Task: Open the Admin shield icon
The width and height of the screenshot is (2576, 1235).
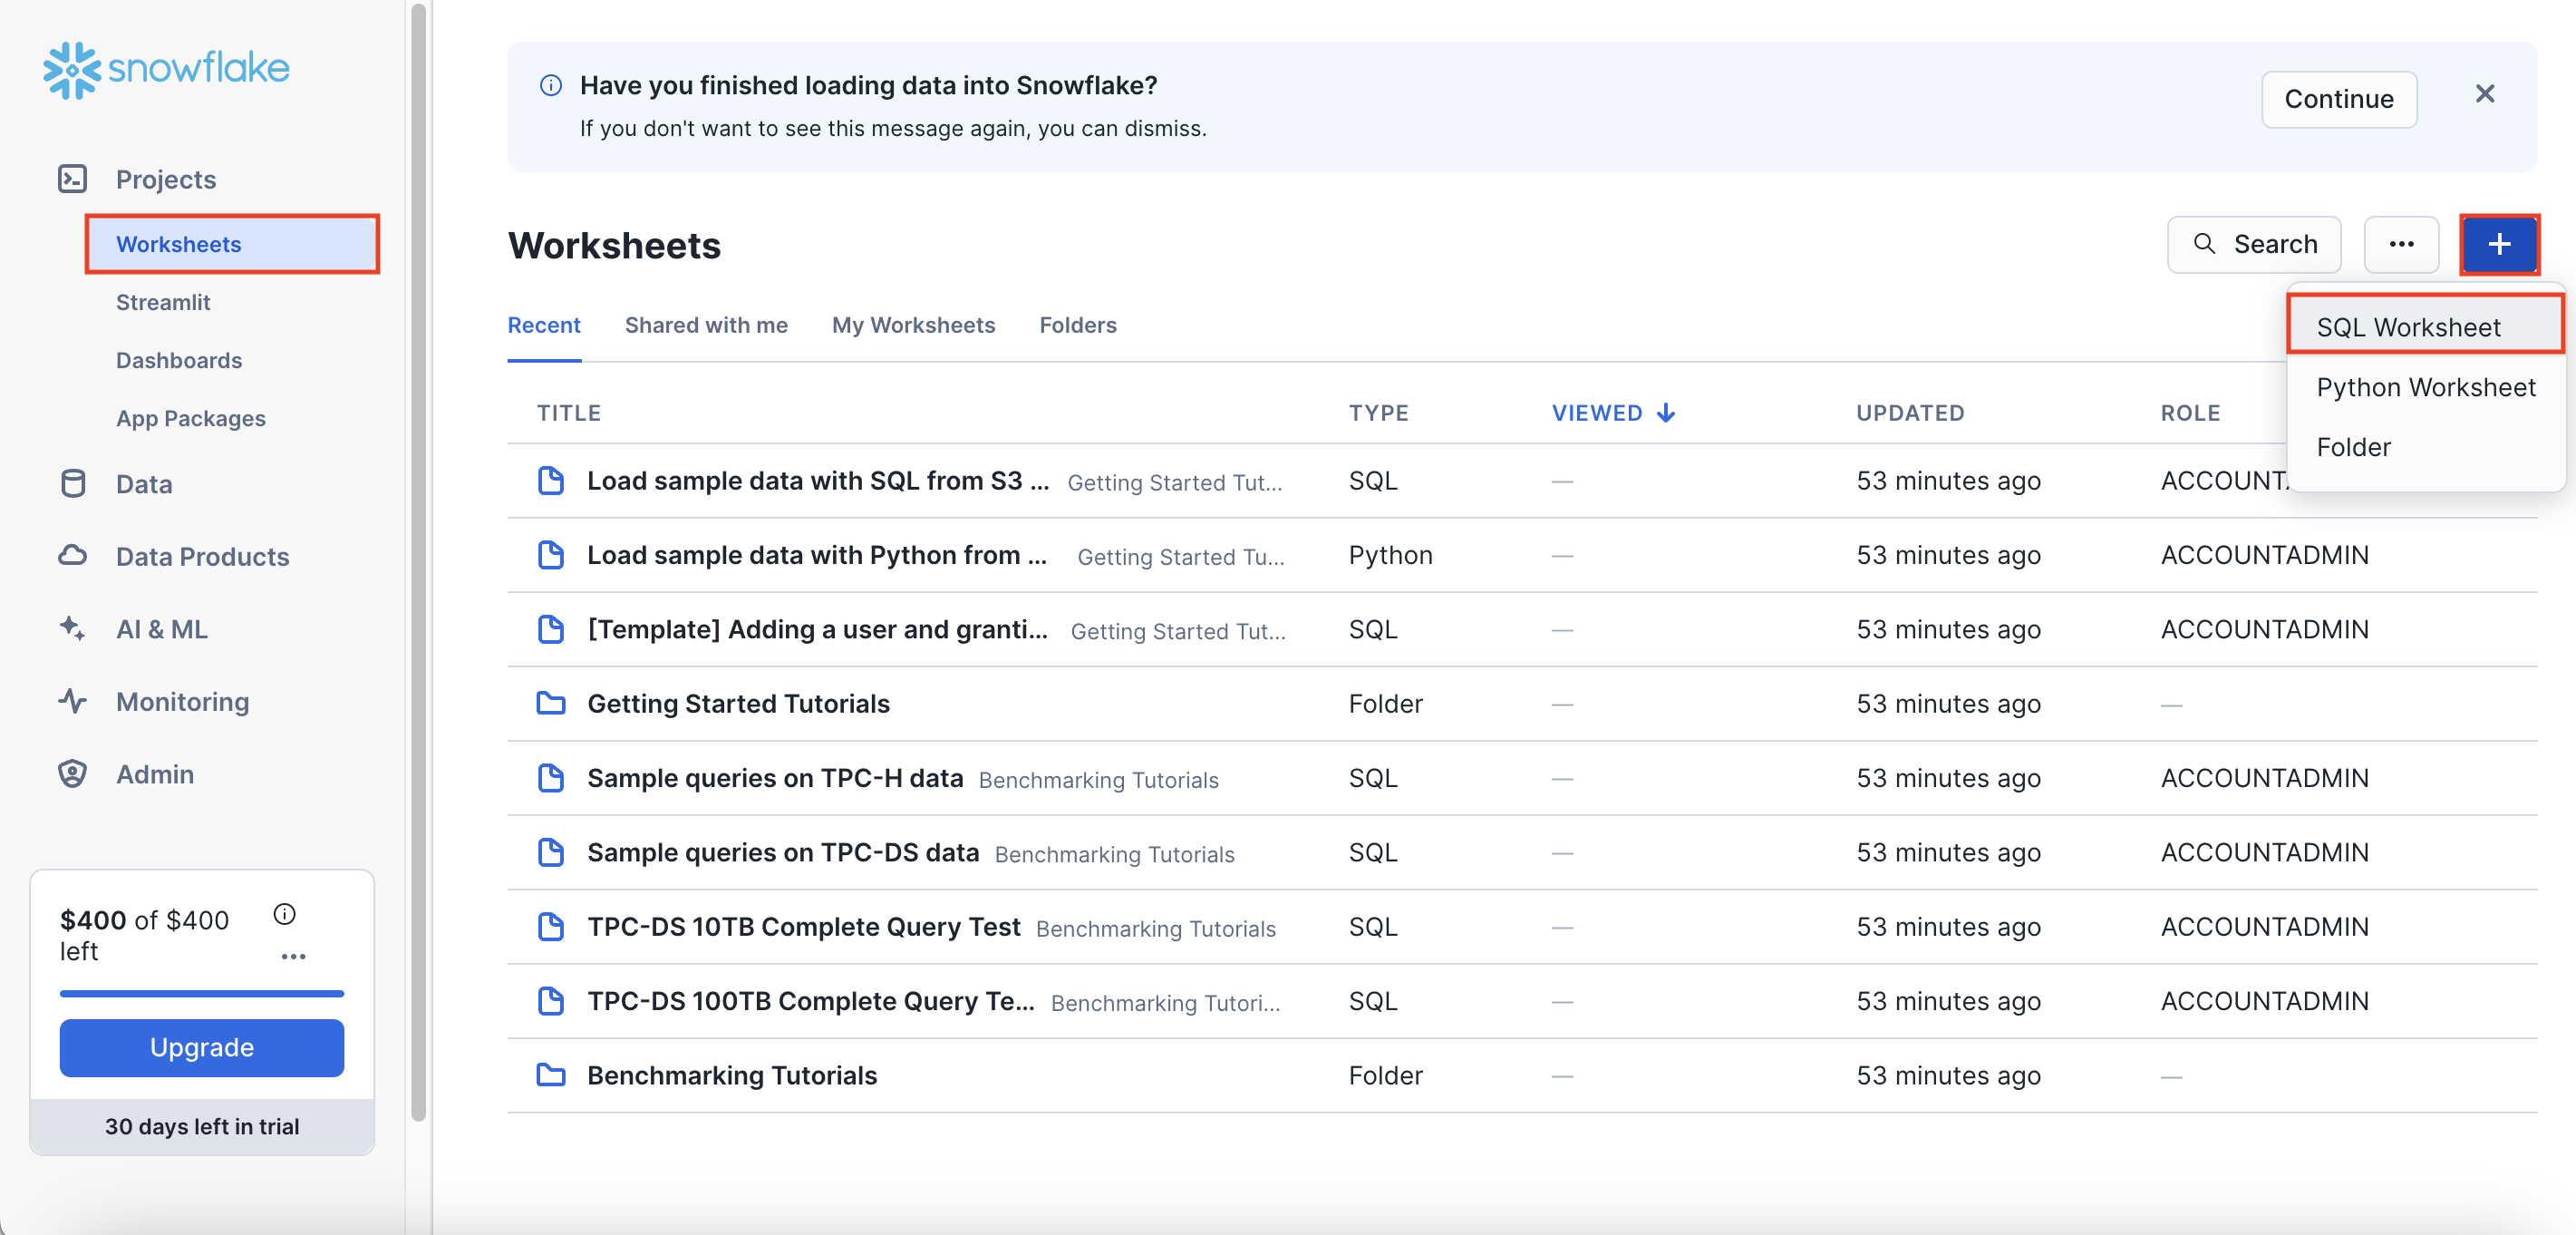Action: pos(72,774)
